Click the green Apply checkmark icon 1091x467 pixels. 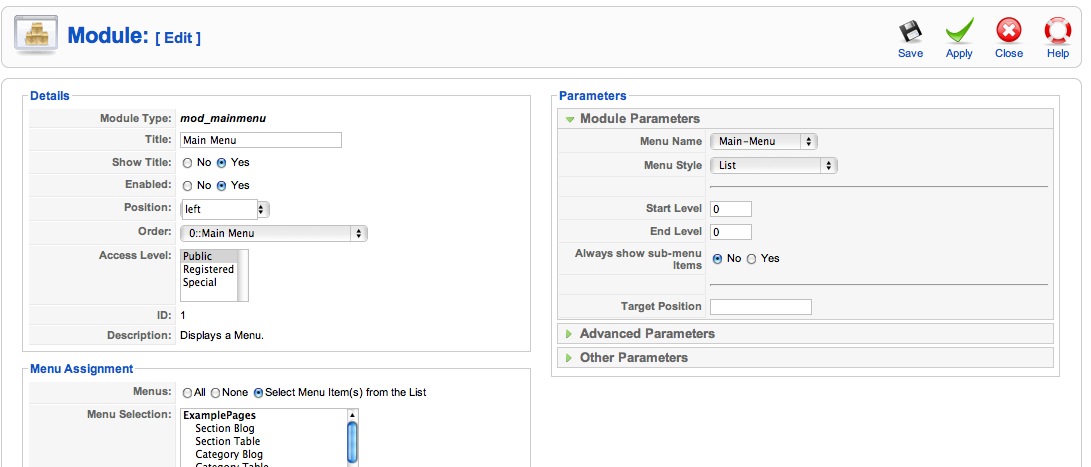(959, 32)
